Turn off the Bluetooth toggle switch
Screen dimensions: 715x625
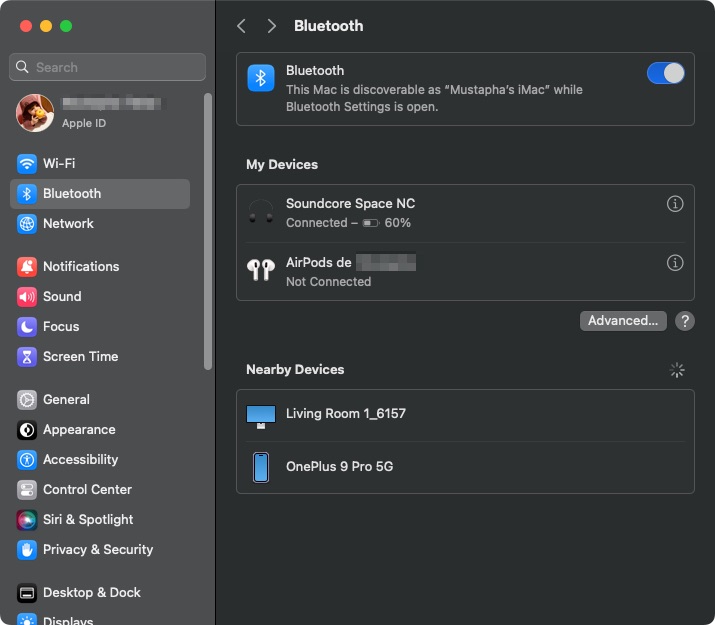(x=665, y=73)
